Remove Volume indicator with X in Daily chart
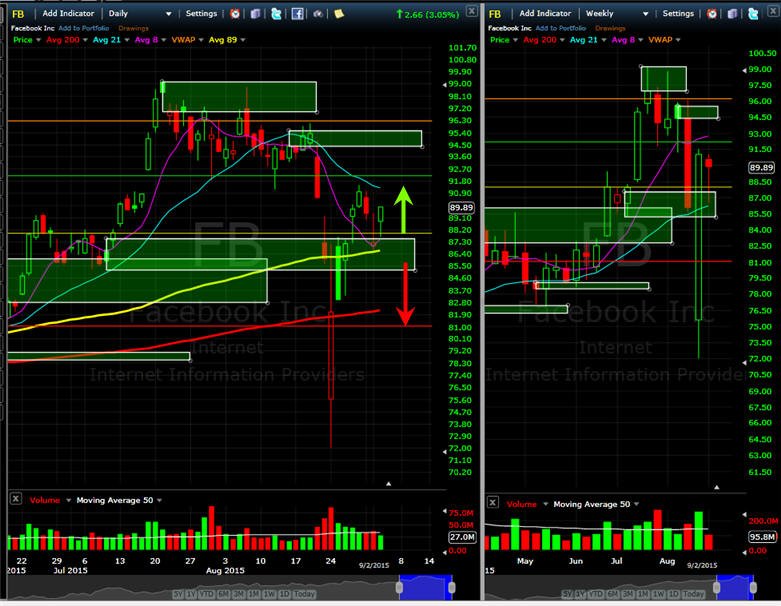This screenshot has width=781, height=606. tap(16, 498)
